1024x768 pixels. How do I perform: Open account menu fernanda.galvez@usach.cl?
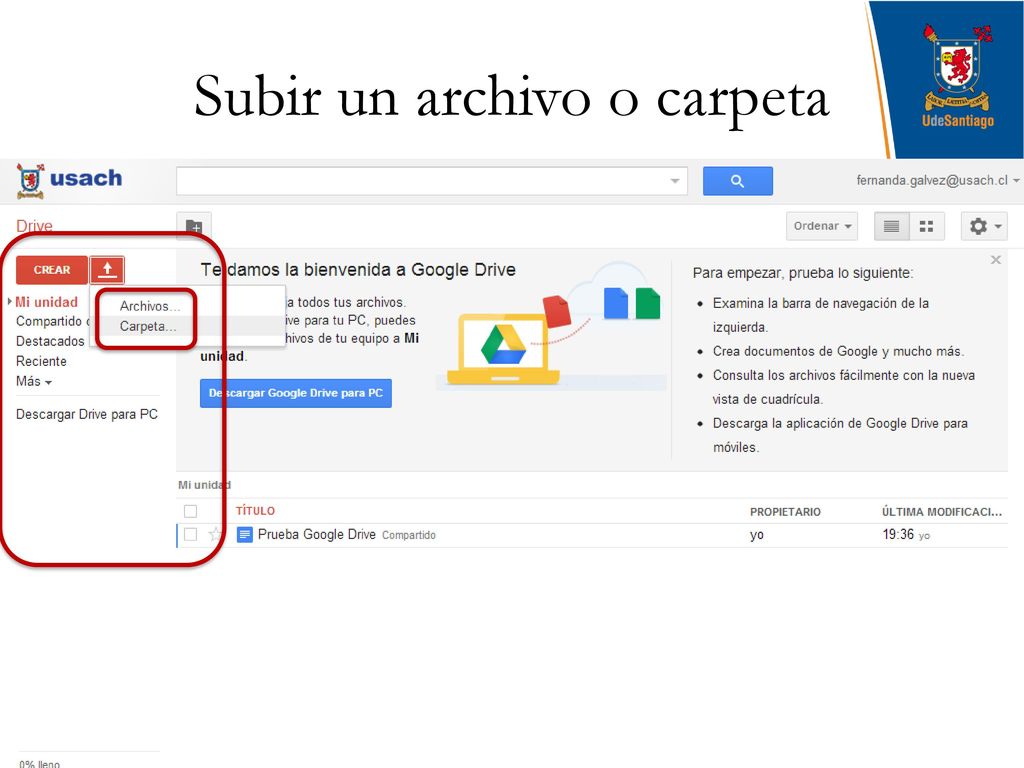(x=937, y=180)
